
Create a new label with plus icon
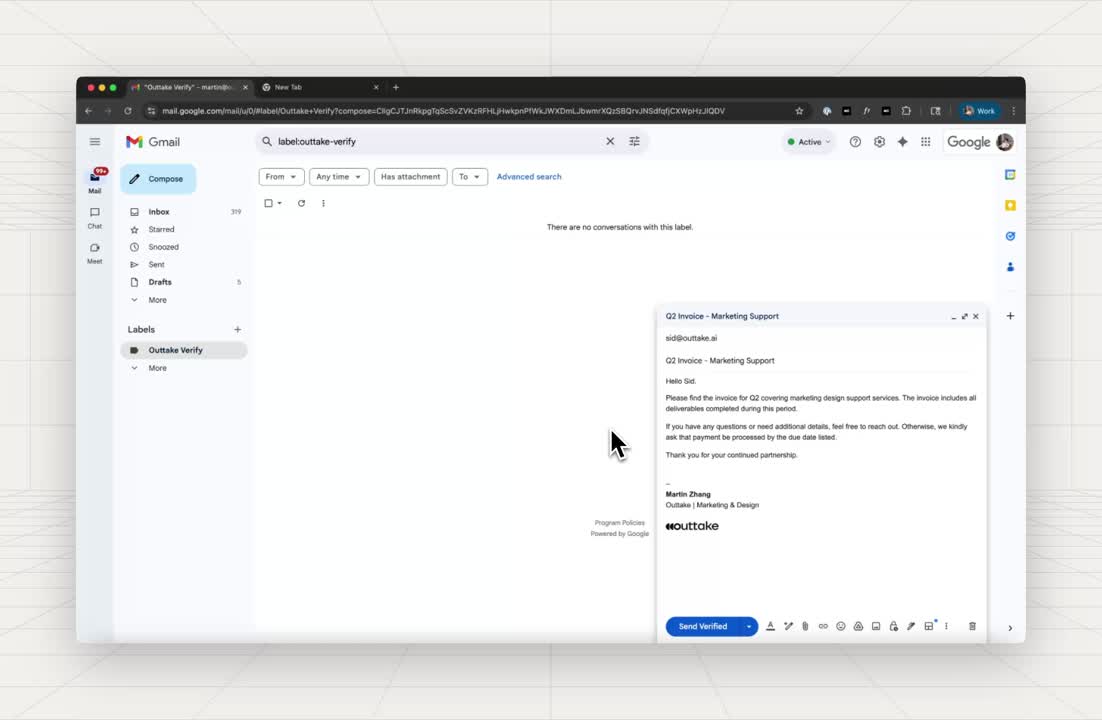pyautogui.click(x=238, y=329)
